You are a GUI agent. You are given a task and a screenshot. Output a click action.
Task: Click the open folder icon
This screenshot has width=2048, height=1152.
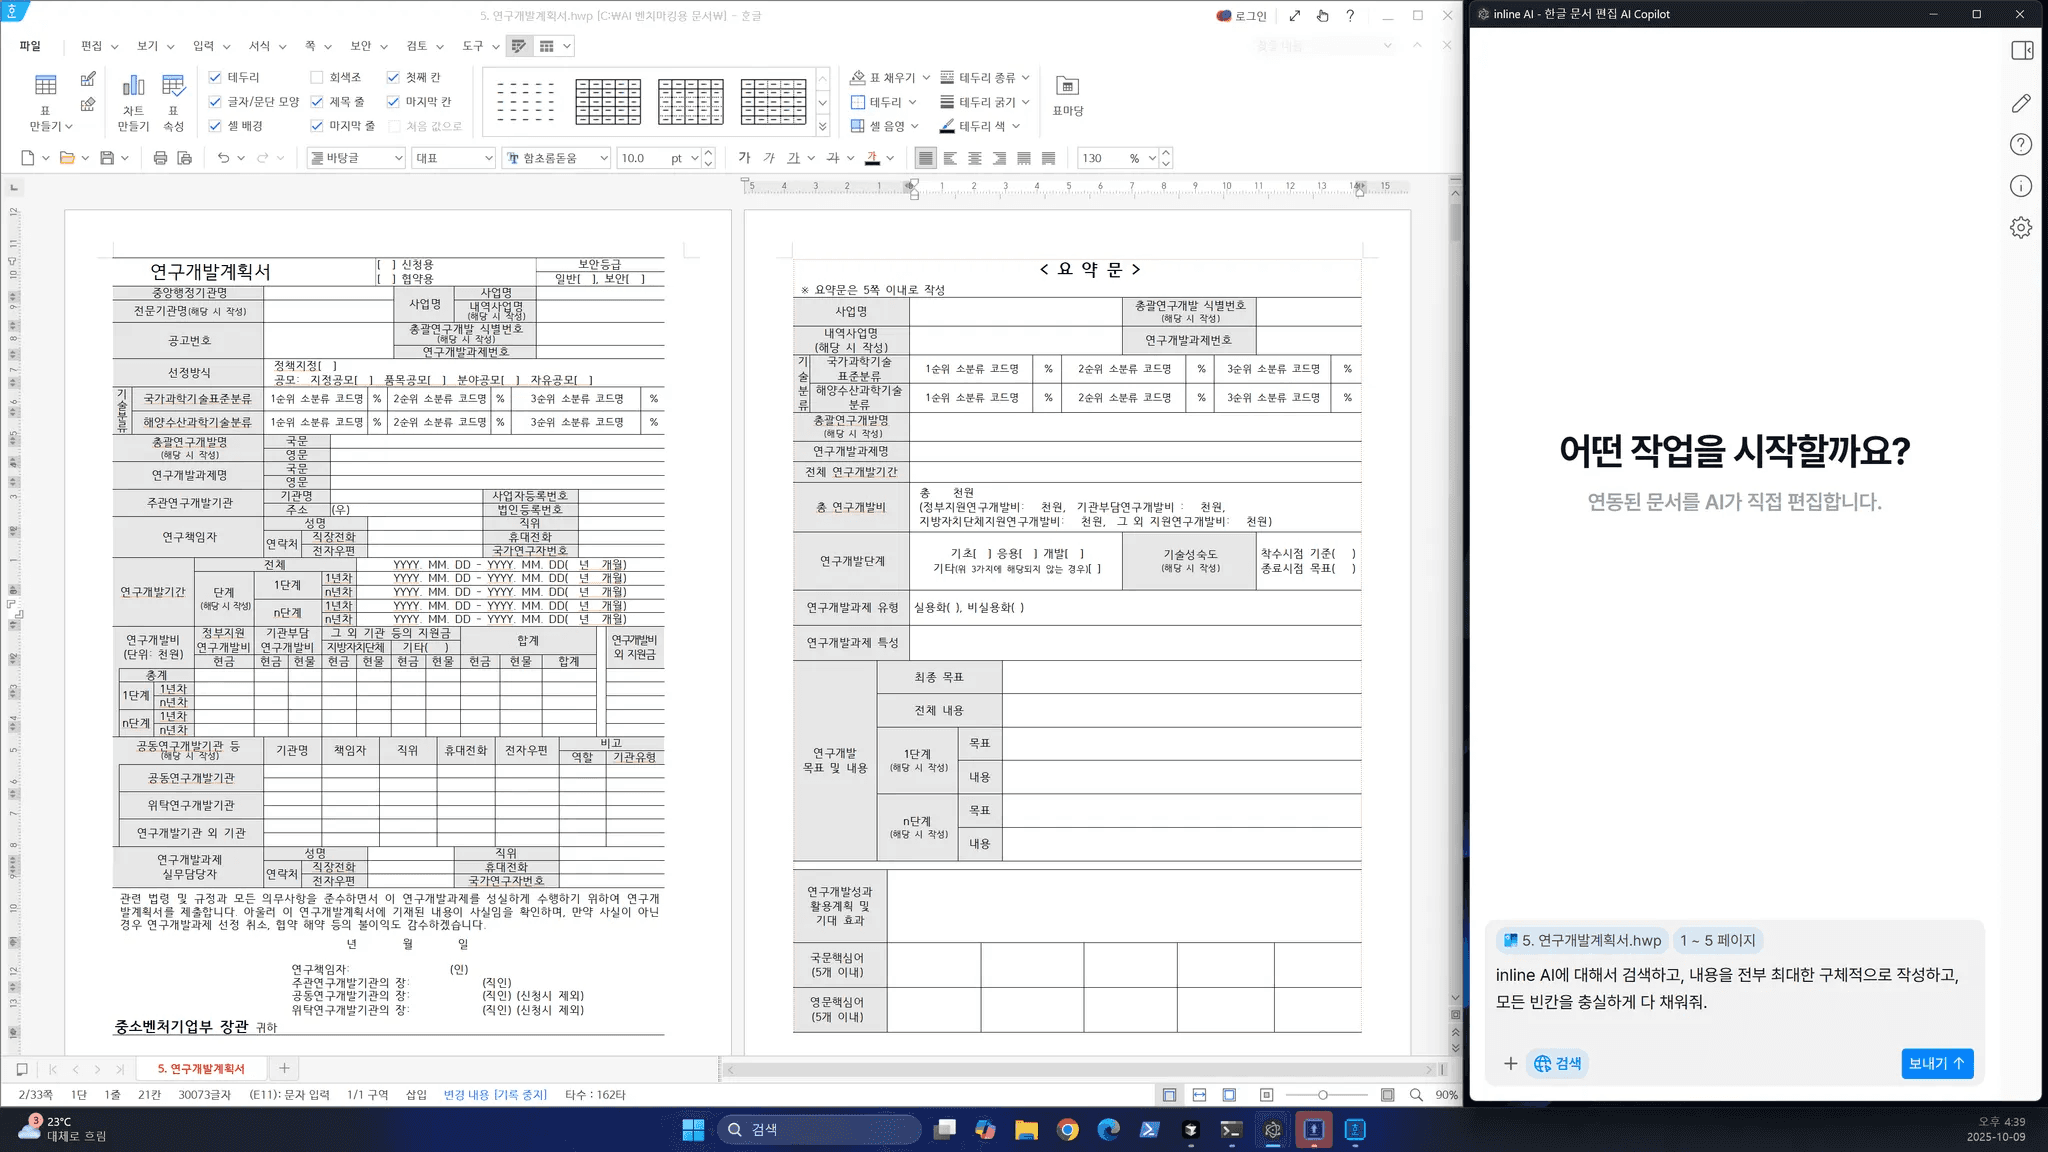pyautogui.click(x=67, y=158)
